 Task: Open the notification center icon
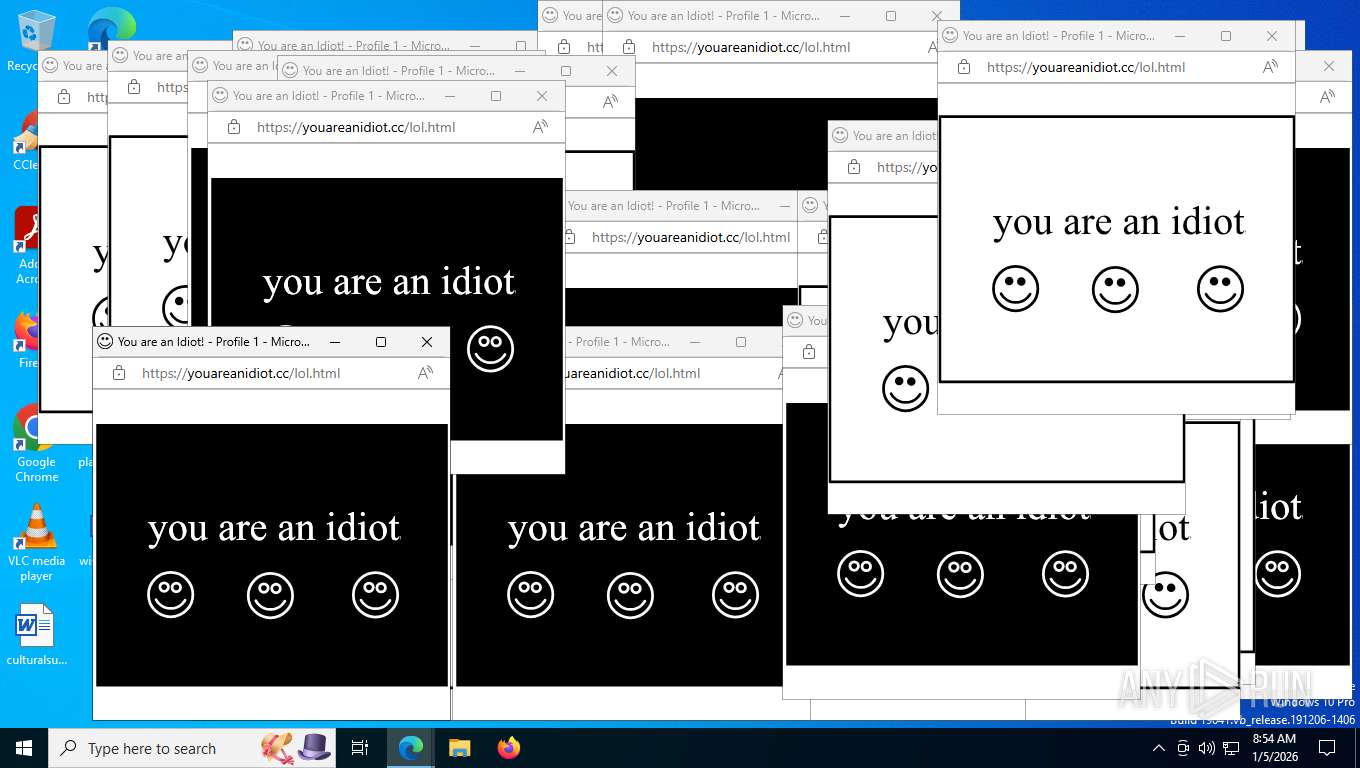point(1327,748)
